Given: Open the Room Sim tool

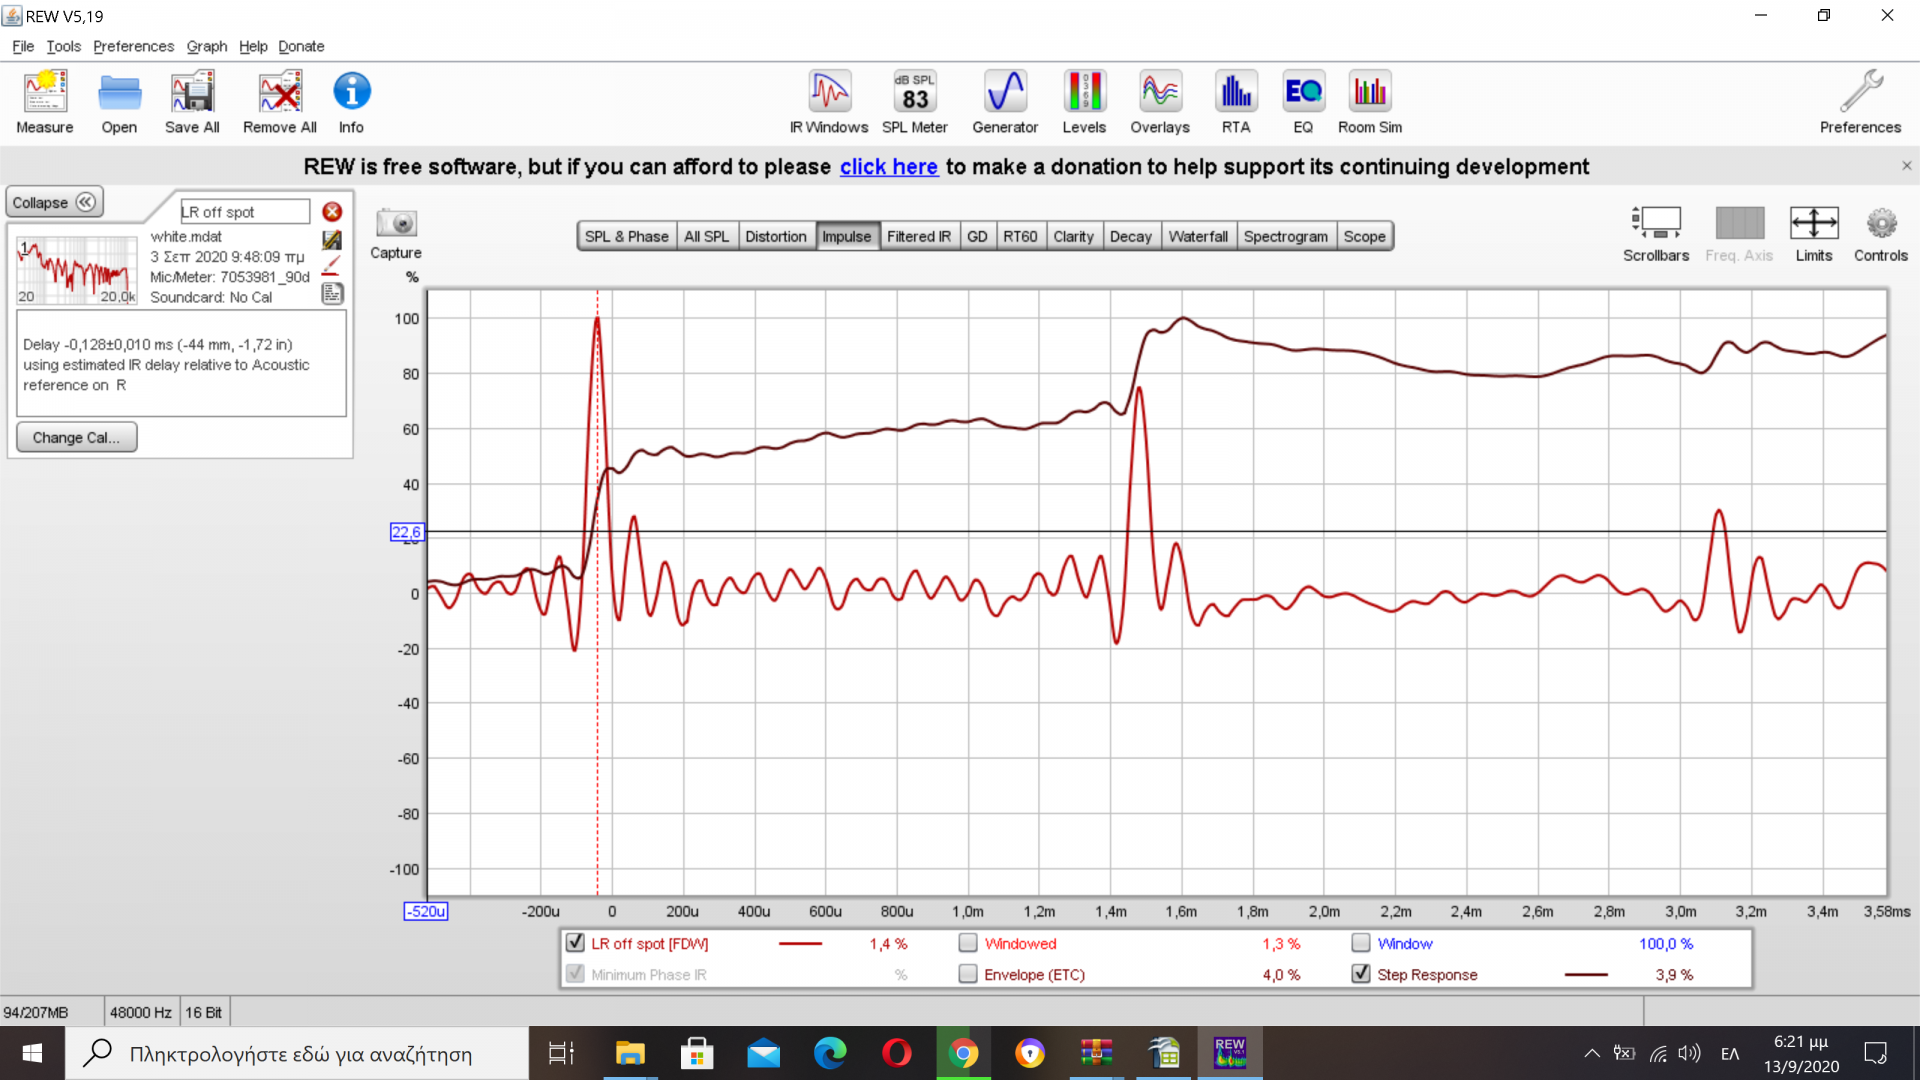Looking at the screenshot, I should 1370,102.
